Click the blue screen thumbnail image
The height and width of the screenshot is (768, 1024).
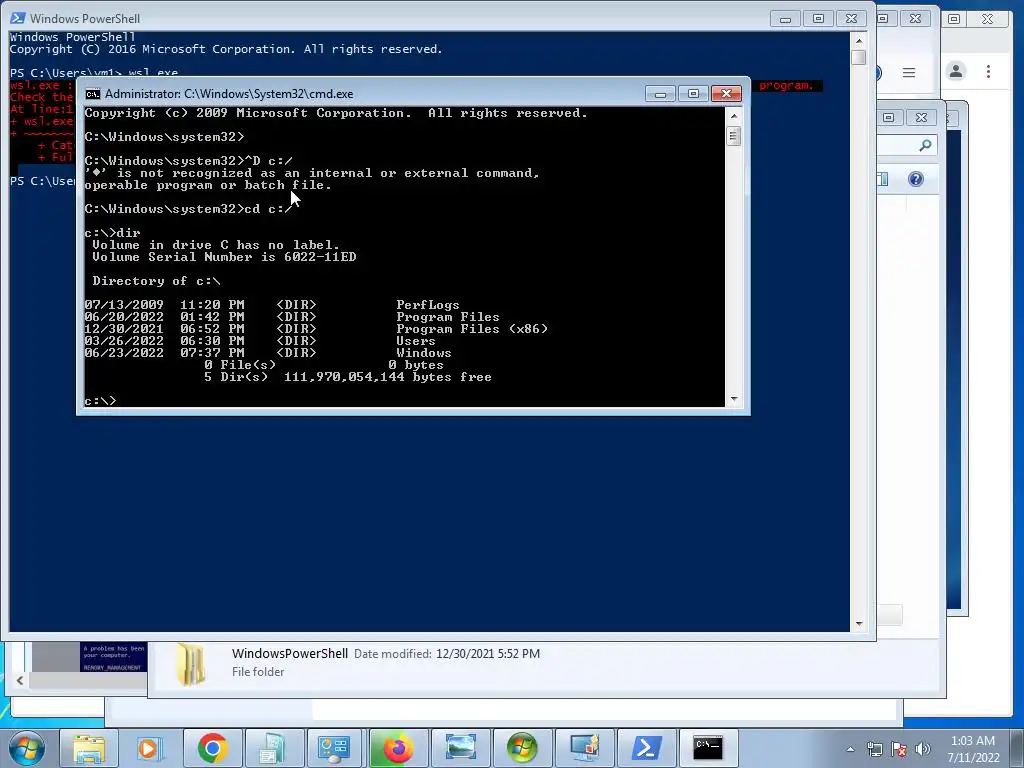[114, 657]
